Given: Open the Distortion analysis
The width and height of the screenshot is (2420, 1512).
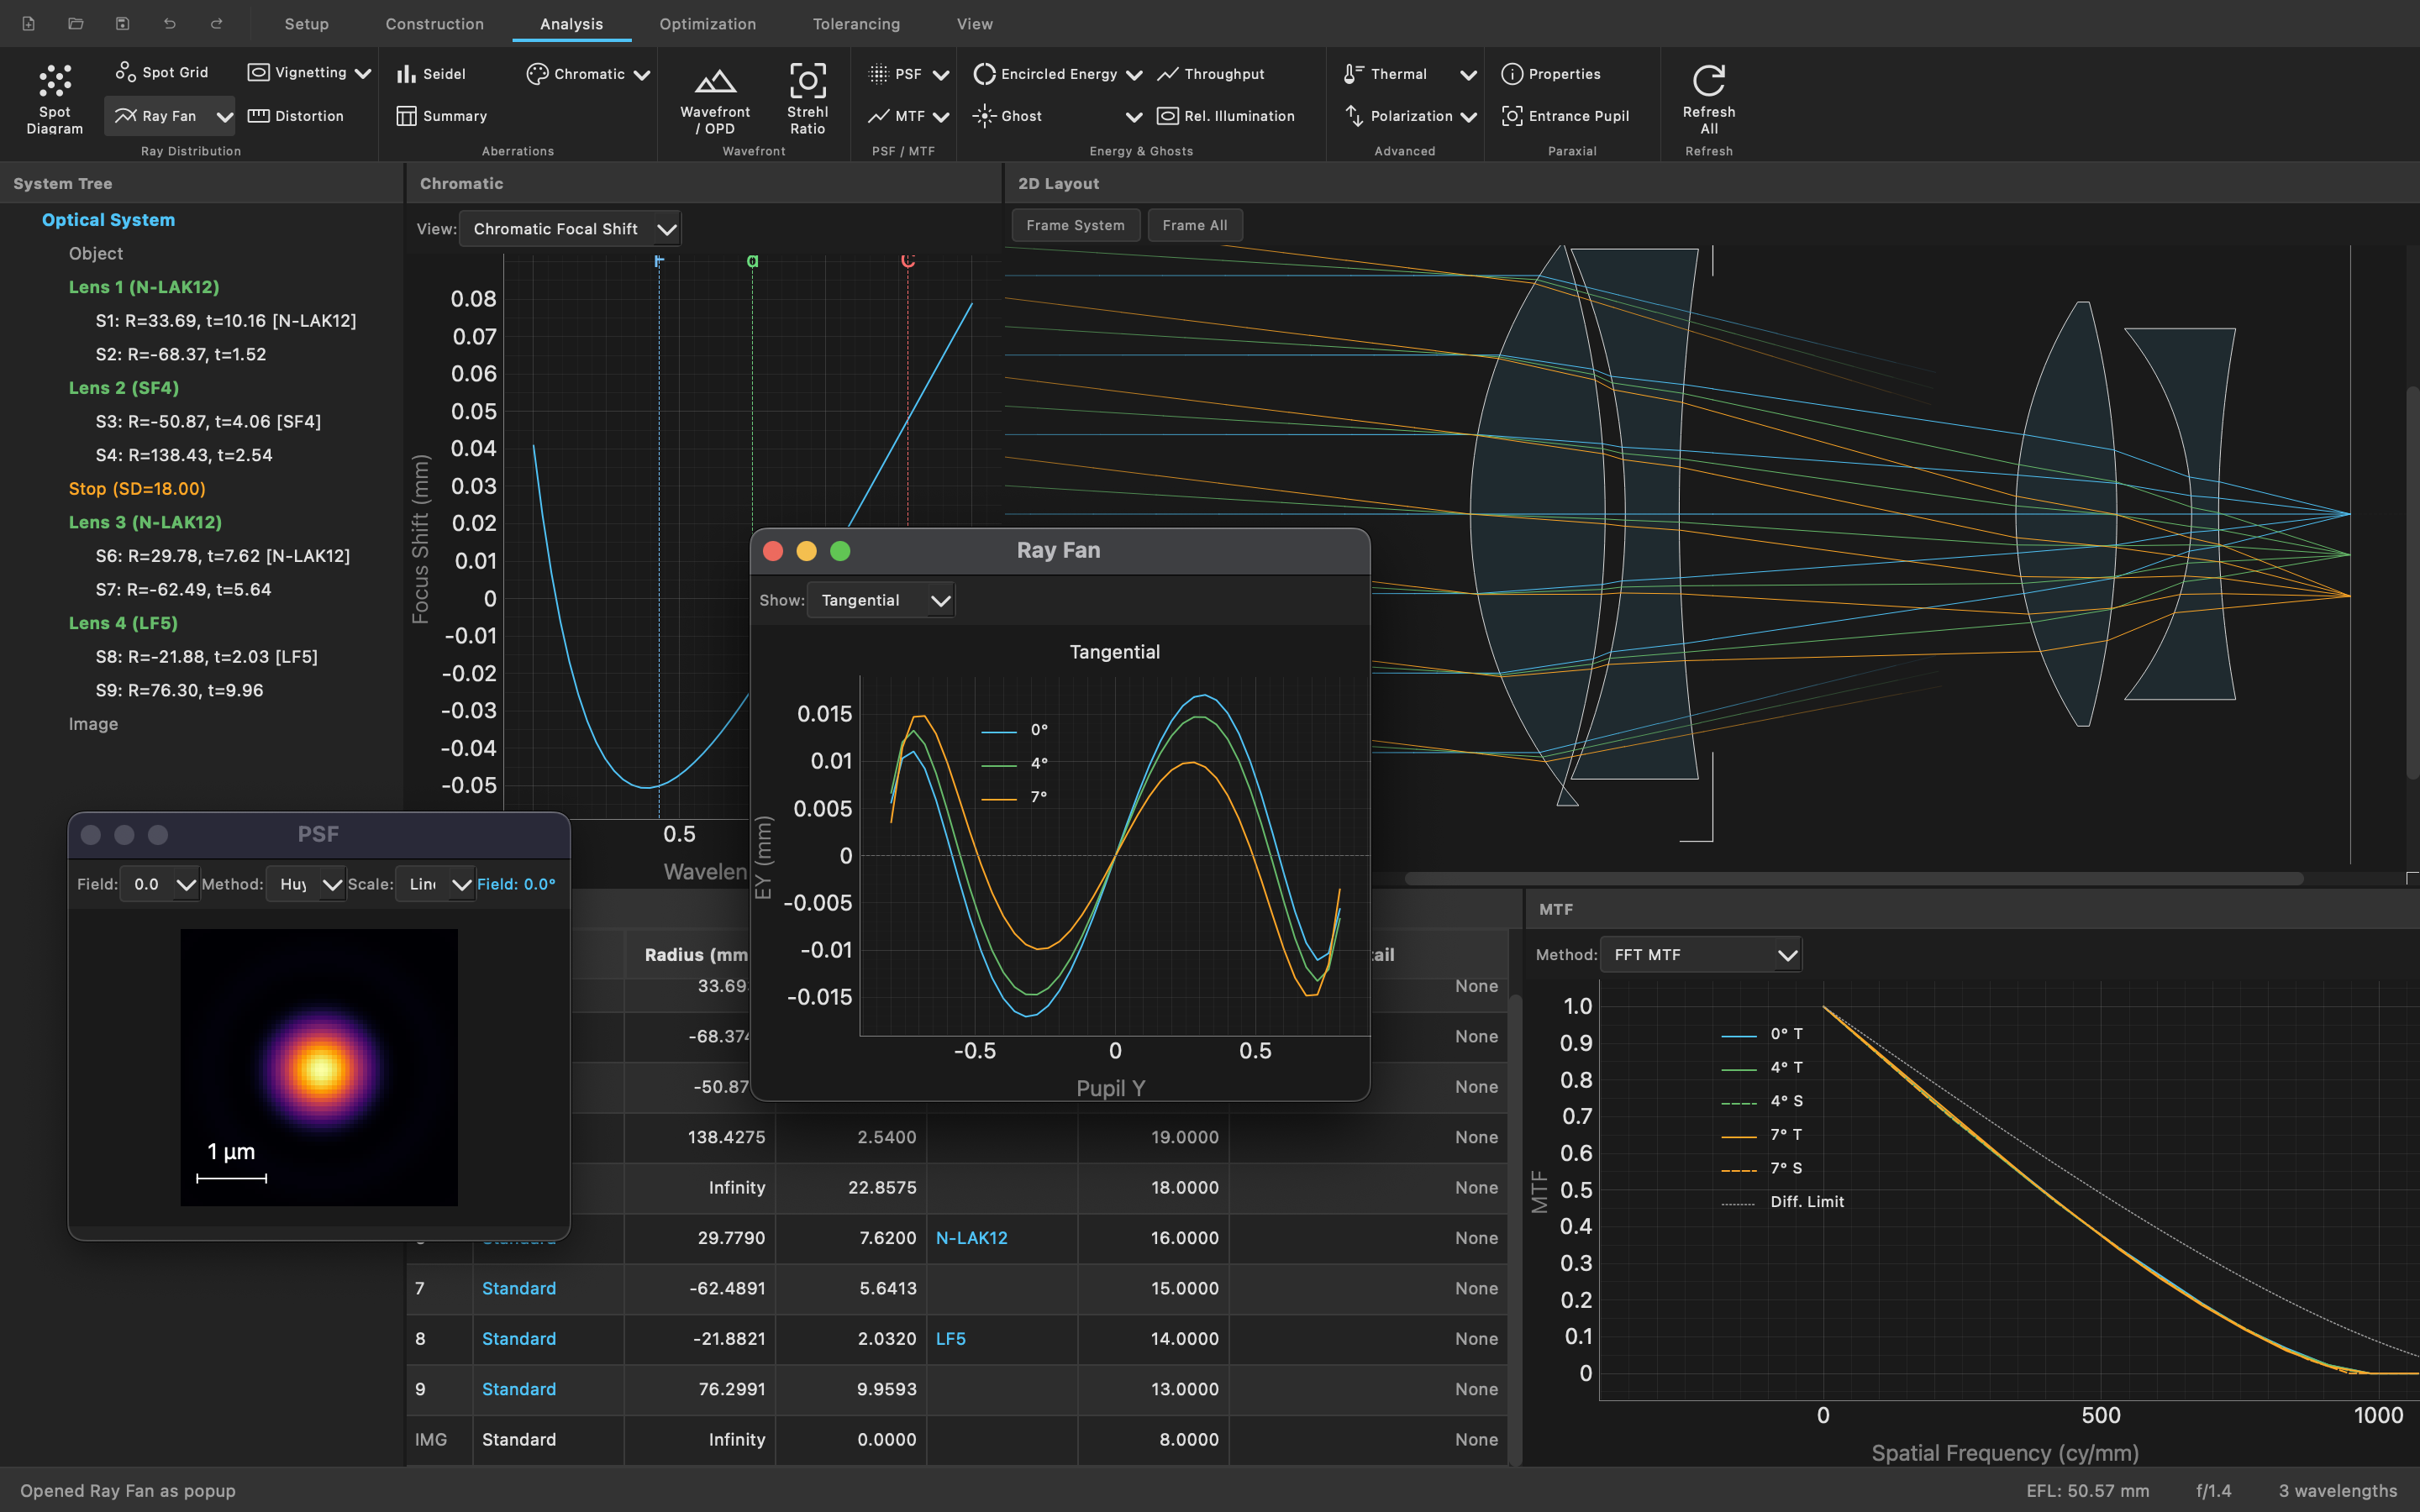Looking at the screenshot, I should [x=296, y=115].
